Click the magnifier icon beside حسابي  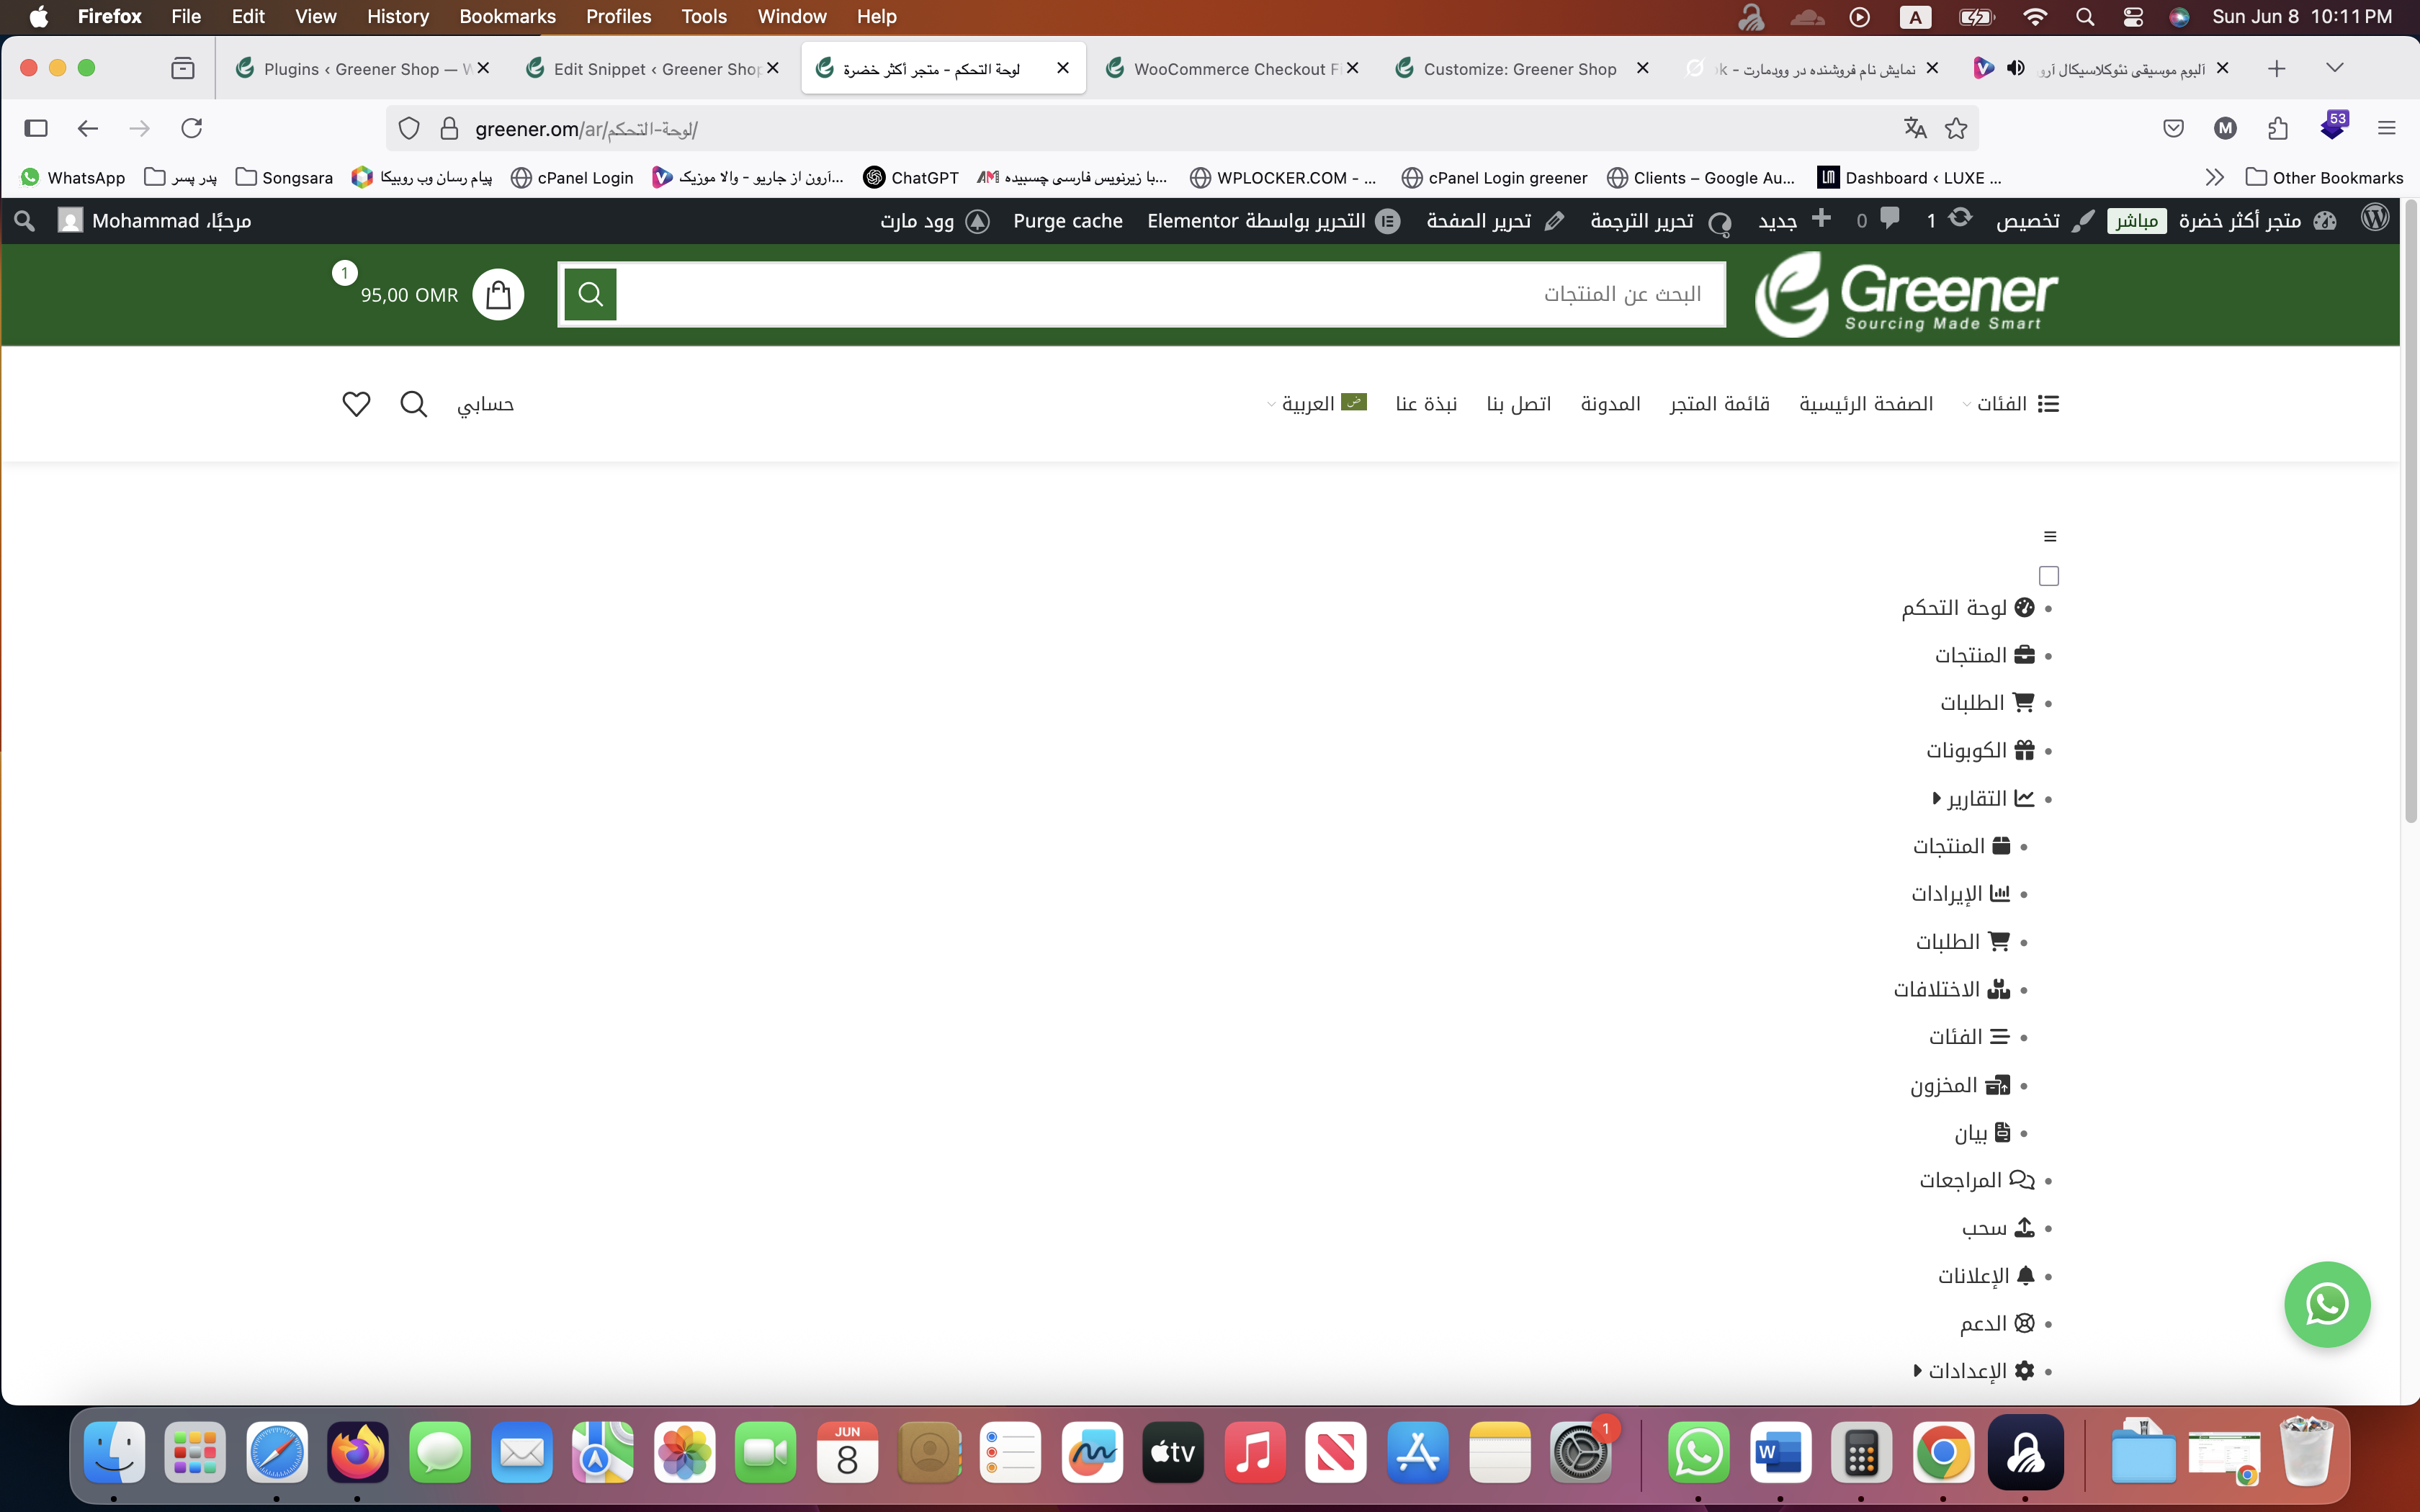point(413,404)
